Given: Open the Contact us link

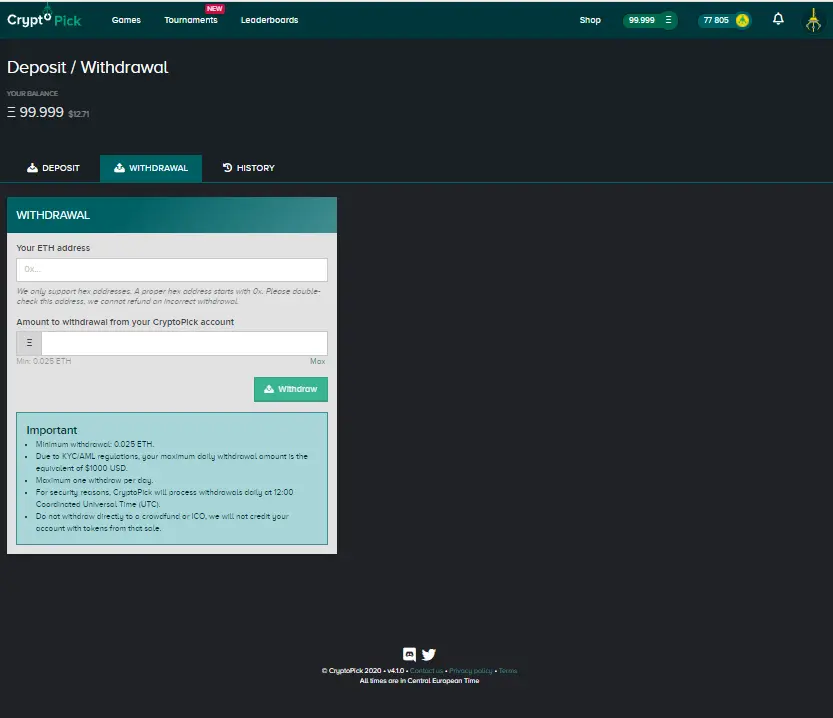Looking at the screenshot, I should 426,671.
